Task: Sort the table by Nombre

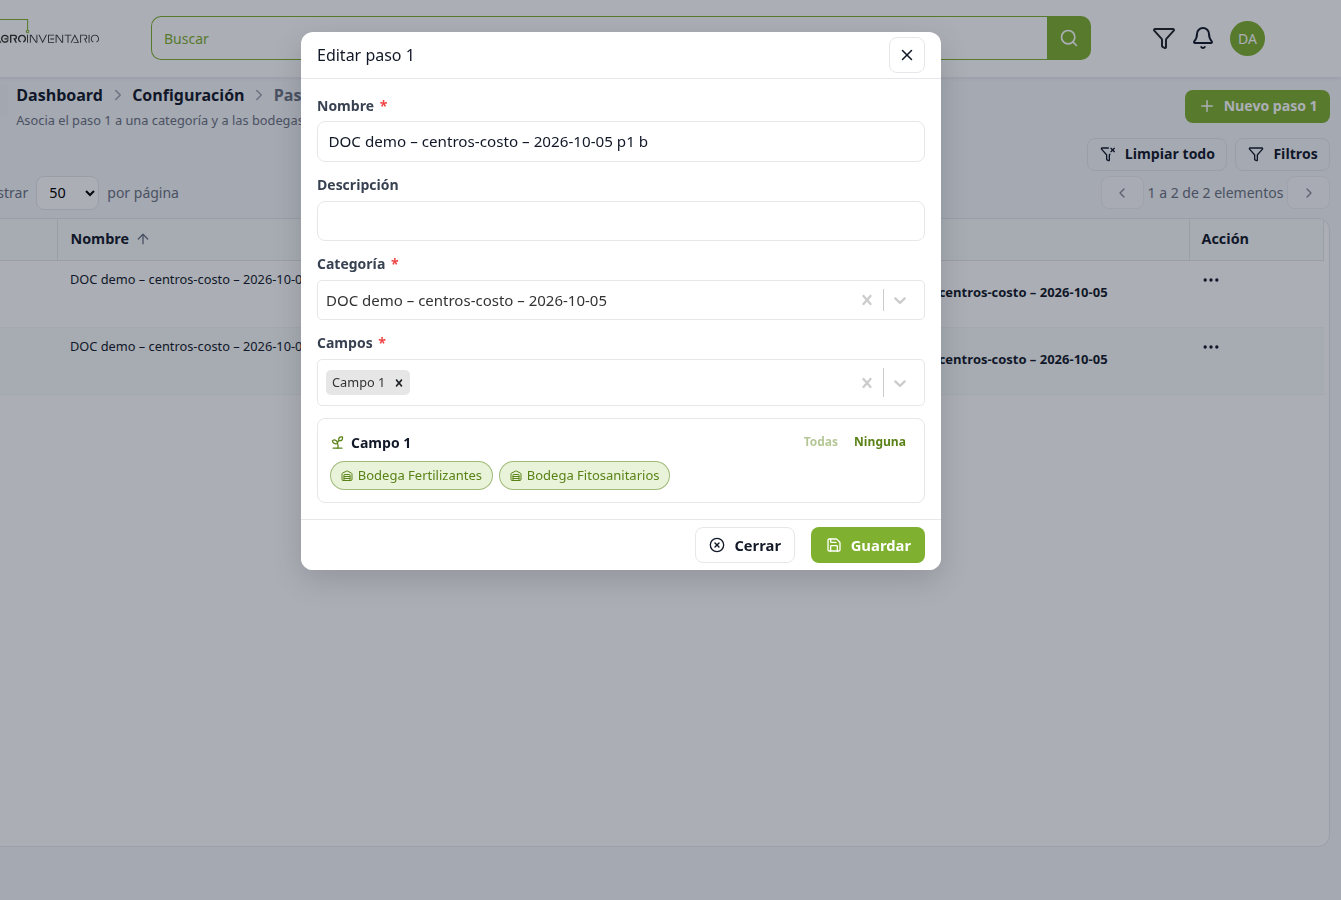Action: click(x=109, y=239)
